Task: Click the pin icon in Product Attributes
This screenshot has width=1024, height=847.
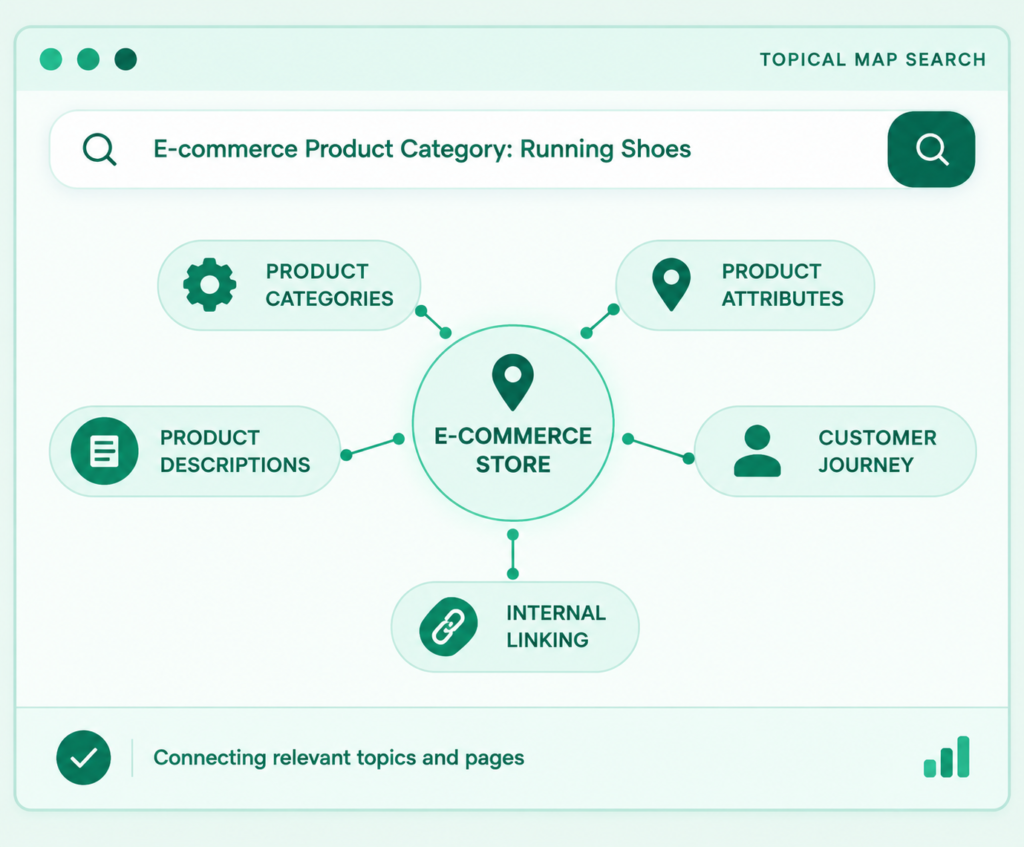Action: 671,284
